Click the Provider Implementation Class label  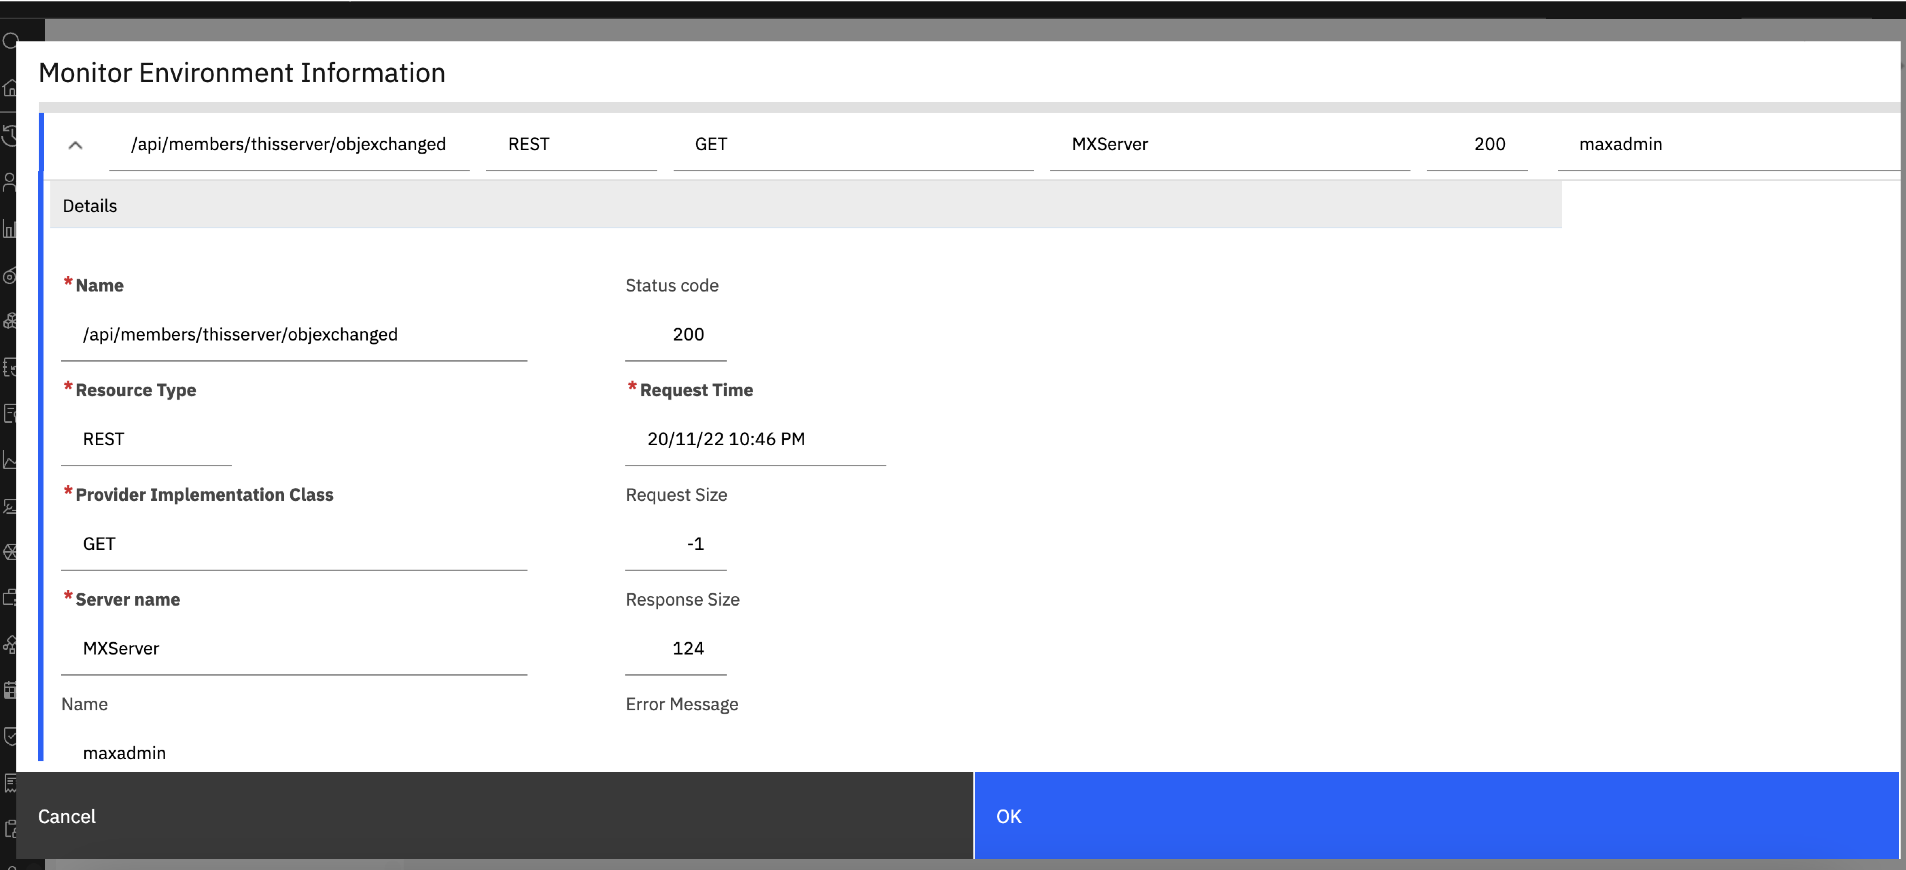tap(204, 495)
